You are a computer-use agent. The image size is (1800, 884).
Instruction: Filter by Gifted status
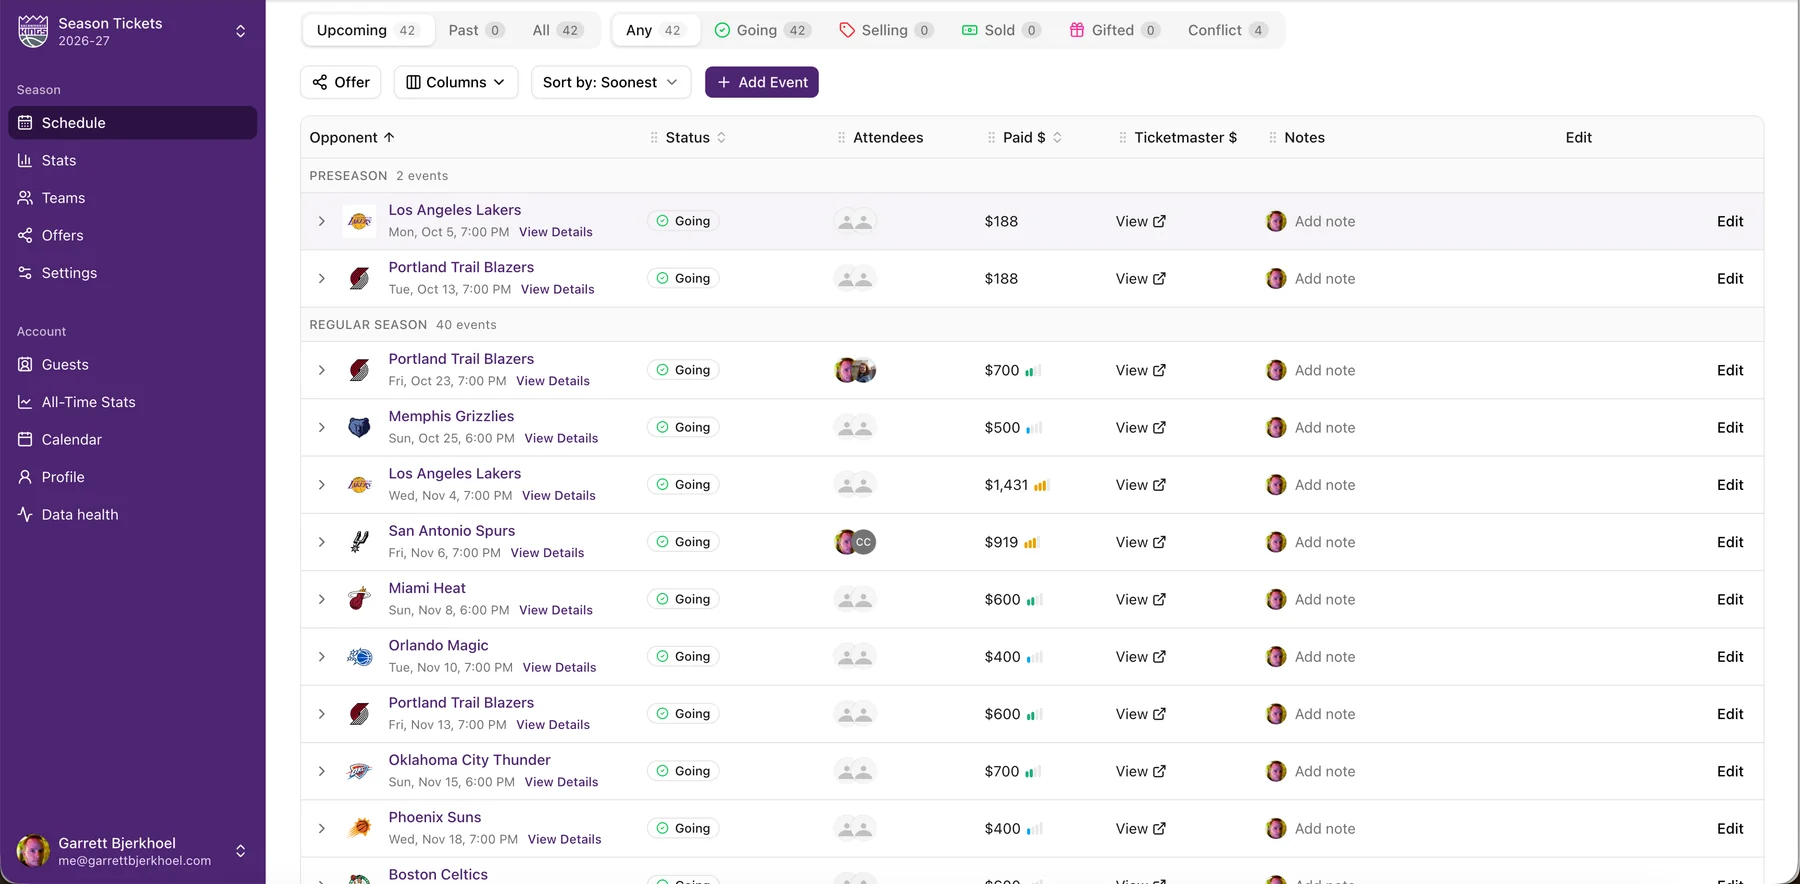(x=1113, y=30)
